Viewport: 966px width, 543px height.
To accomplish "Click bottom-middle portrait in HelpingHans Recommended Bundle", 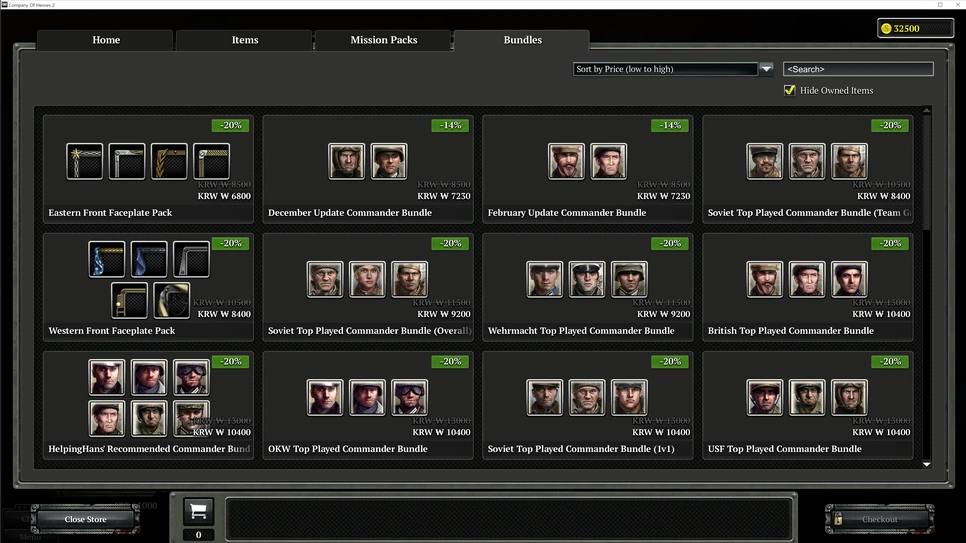I will pos(148,418).
